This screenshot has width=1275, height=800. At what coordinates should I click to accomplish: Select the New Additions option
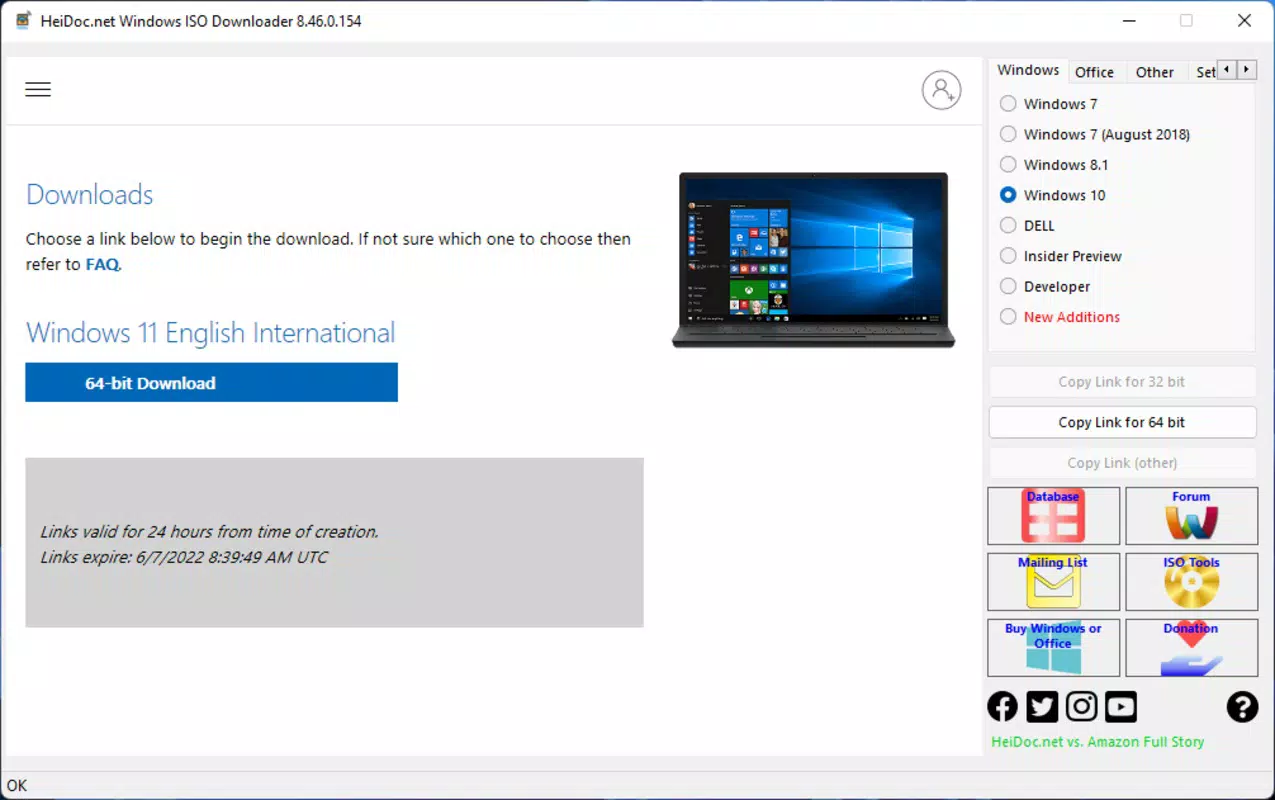click(1008, 317)
